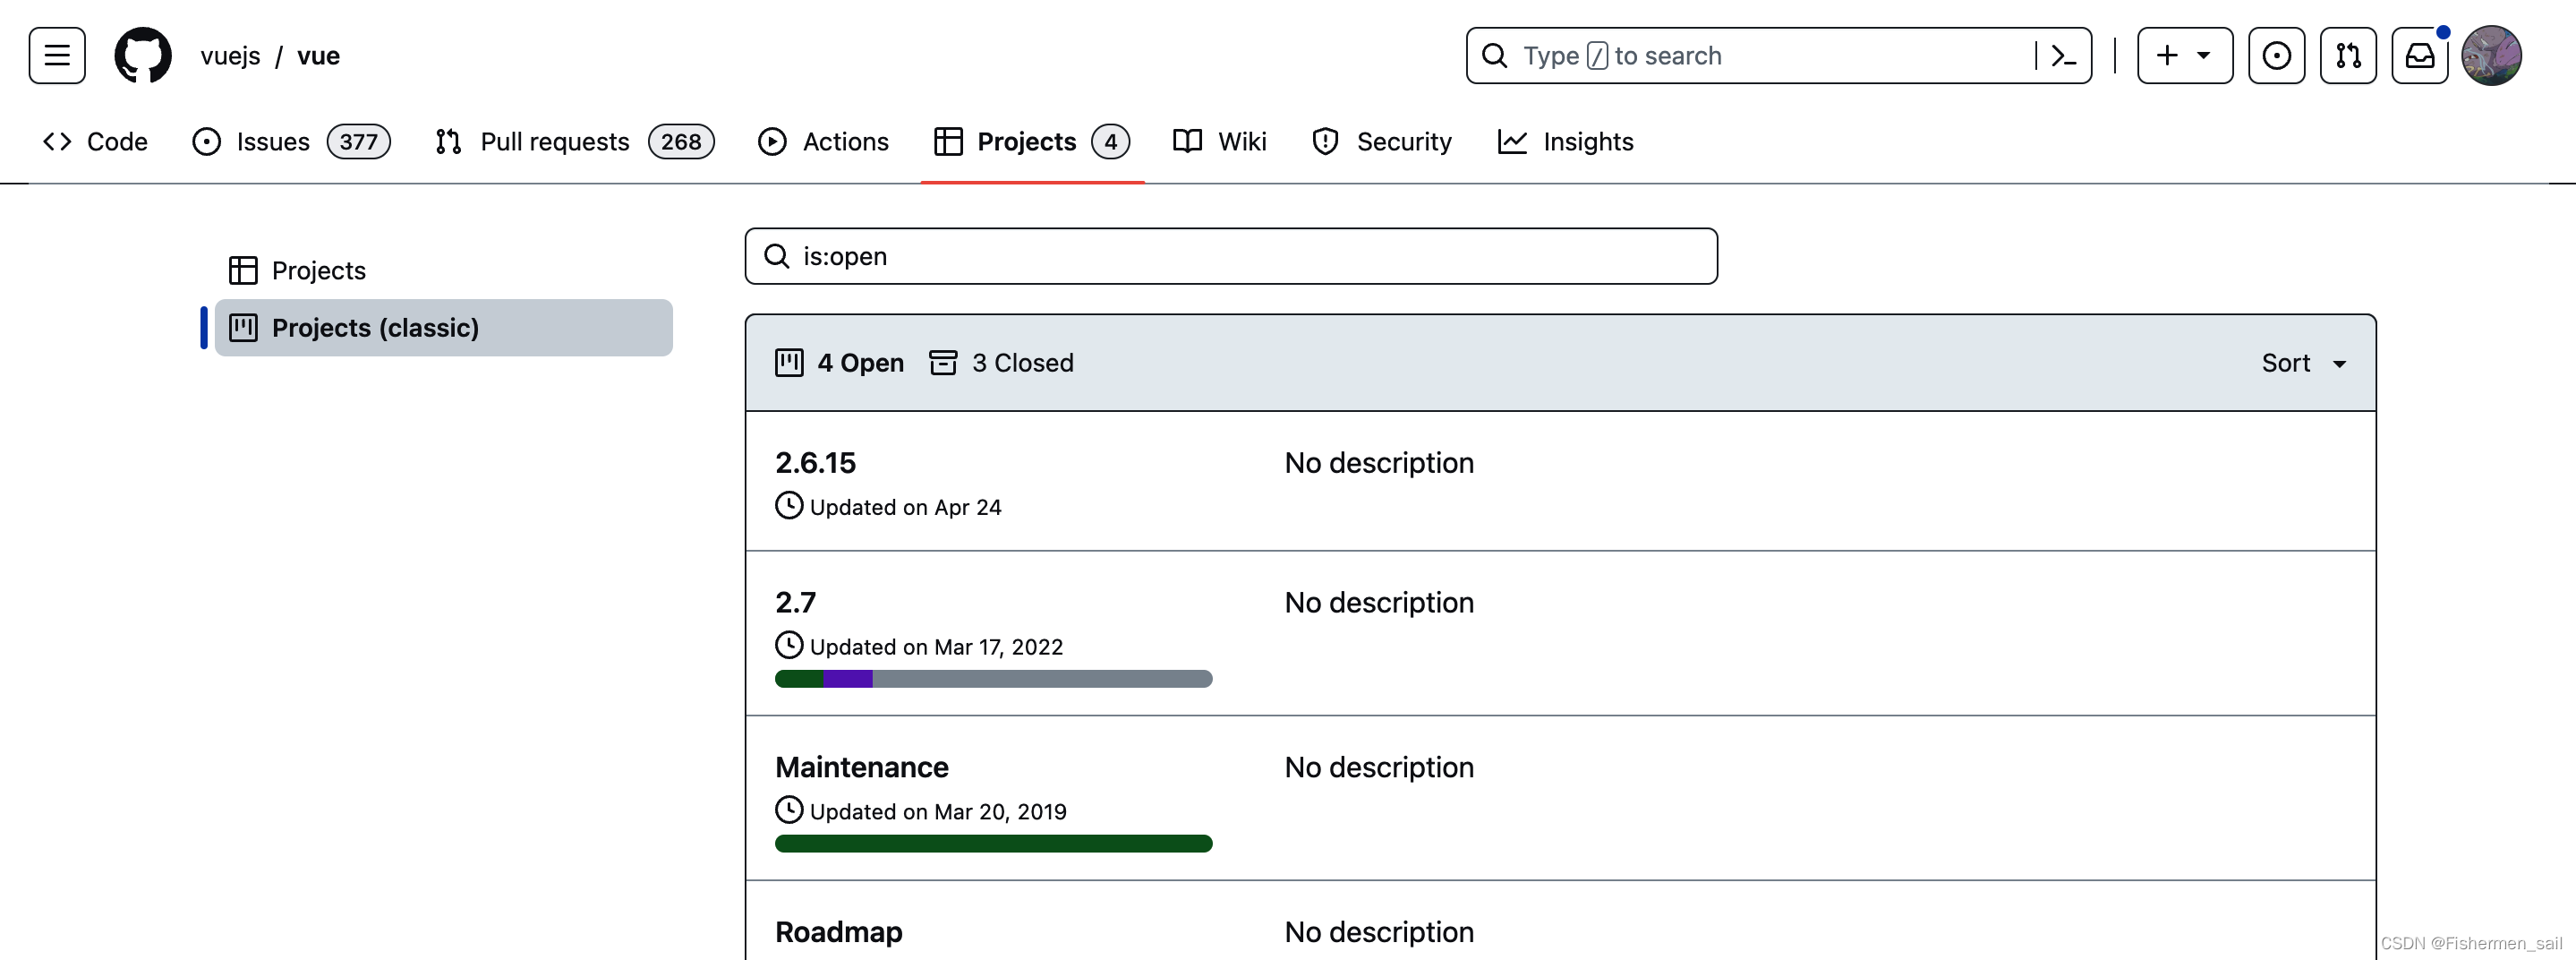Click 'No description' in the Maintenance row
The image size is (2576, 960).
point(1379,767)
